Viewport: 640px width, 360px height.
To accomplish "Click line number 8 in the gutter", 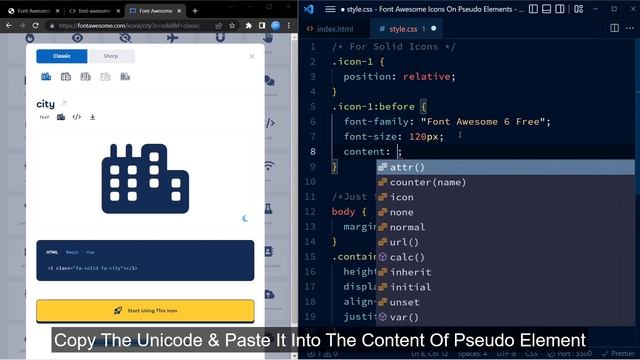I will point(313,152).
